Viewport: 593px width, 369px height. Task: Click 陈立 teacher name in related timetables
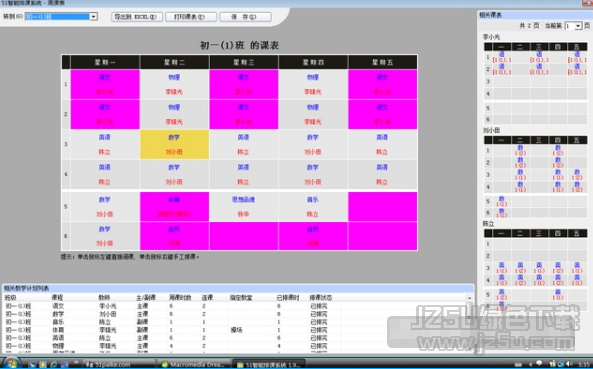[489, 224]
